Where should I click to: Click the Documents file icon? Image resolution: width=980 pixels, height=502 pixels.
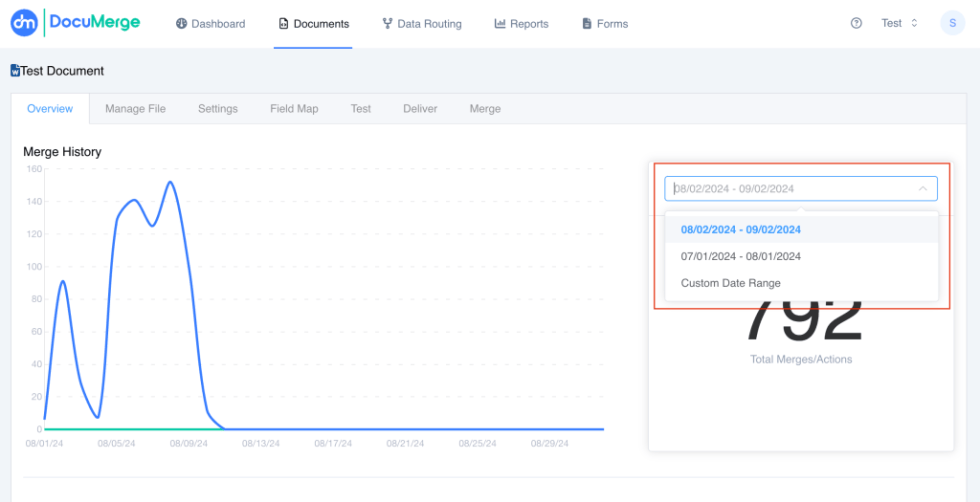[x=284, y=24]
